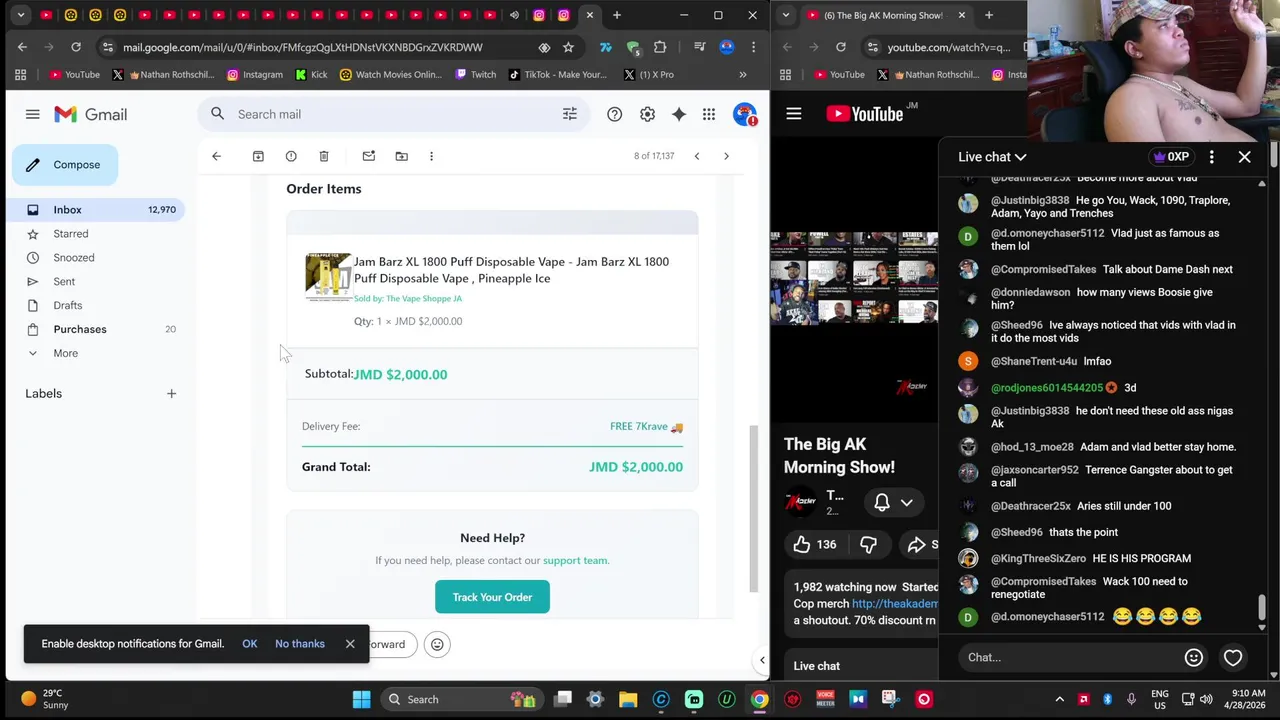The image size is (1280, 720).
Task: Open theakademiks merch link in description
Action: pyautogui.click(x=895, y=604)
